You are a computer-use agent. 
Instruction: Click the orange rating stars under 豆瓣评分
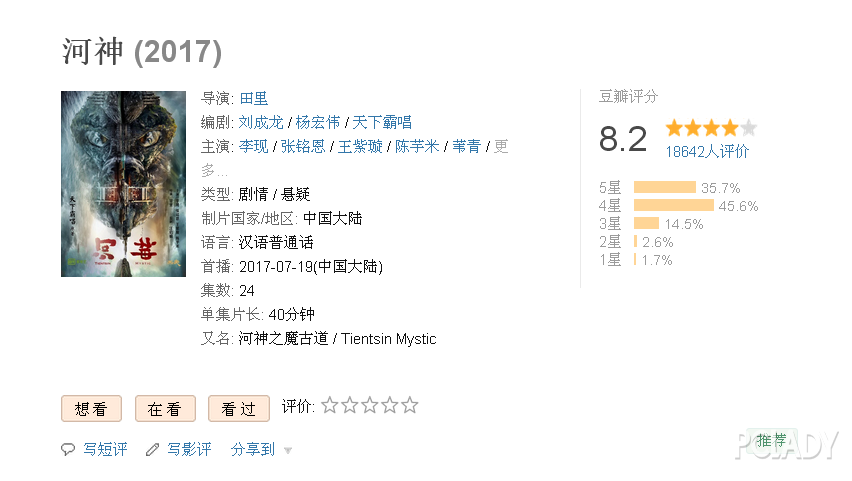tap(711, 128)
